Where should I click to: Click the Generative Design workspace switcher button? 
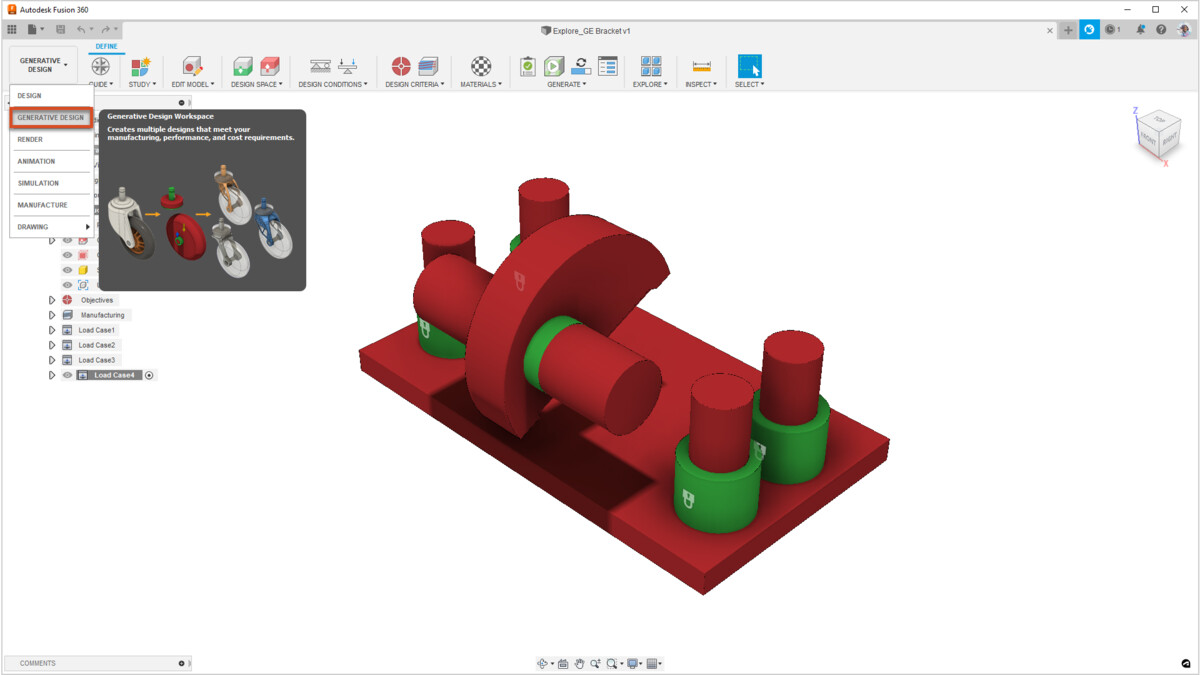[x=43, y=65]
